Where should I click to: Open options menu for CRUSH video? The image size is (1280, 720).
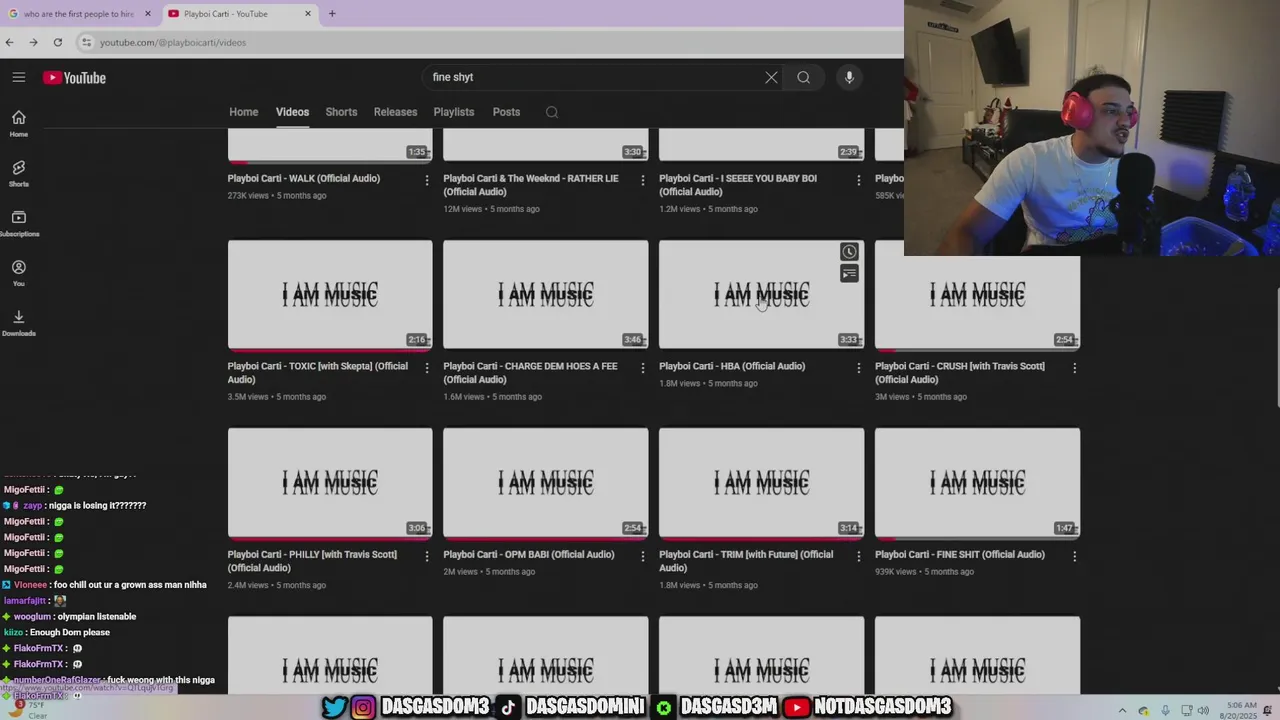(x=1074, y=368)
